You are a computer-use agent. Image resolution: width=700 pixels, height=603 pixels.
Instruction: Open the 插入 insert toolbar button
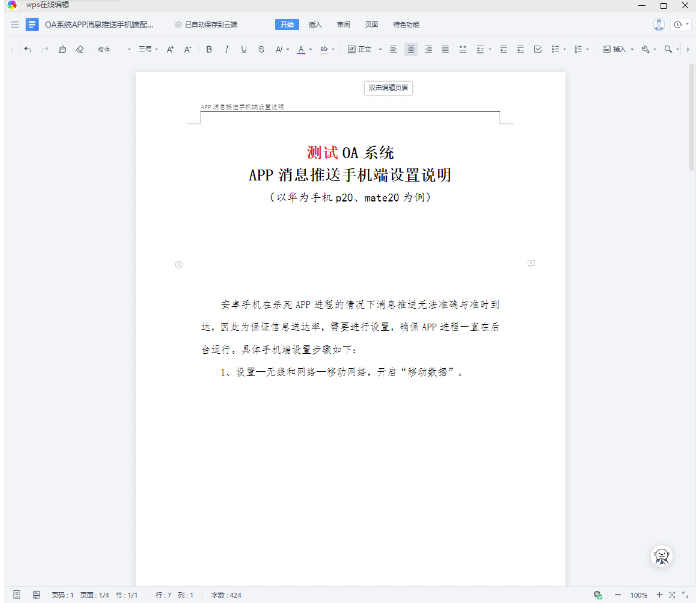[618, 49]
